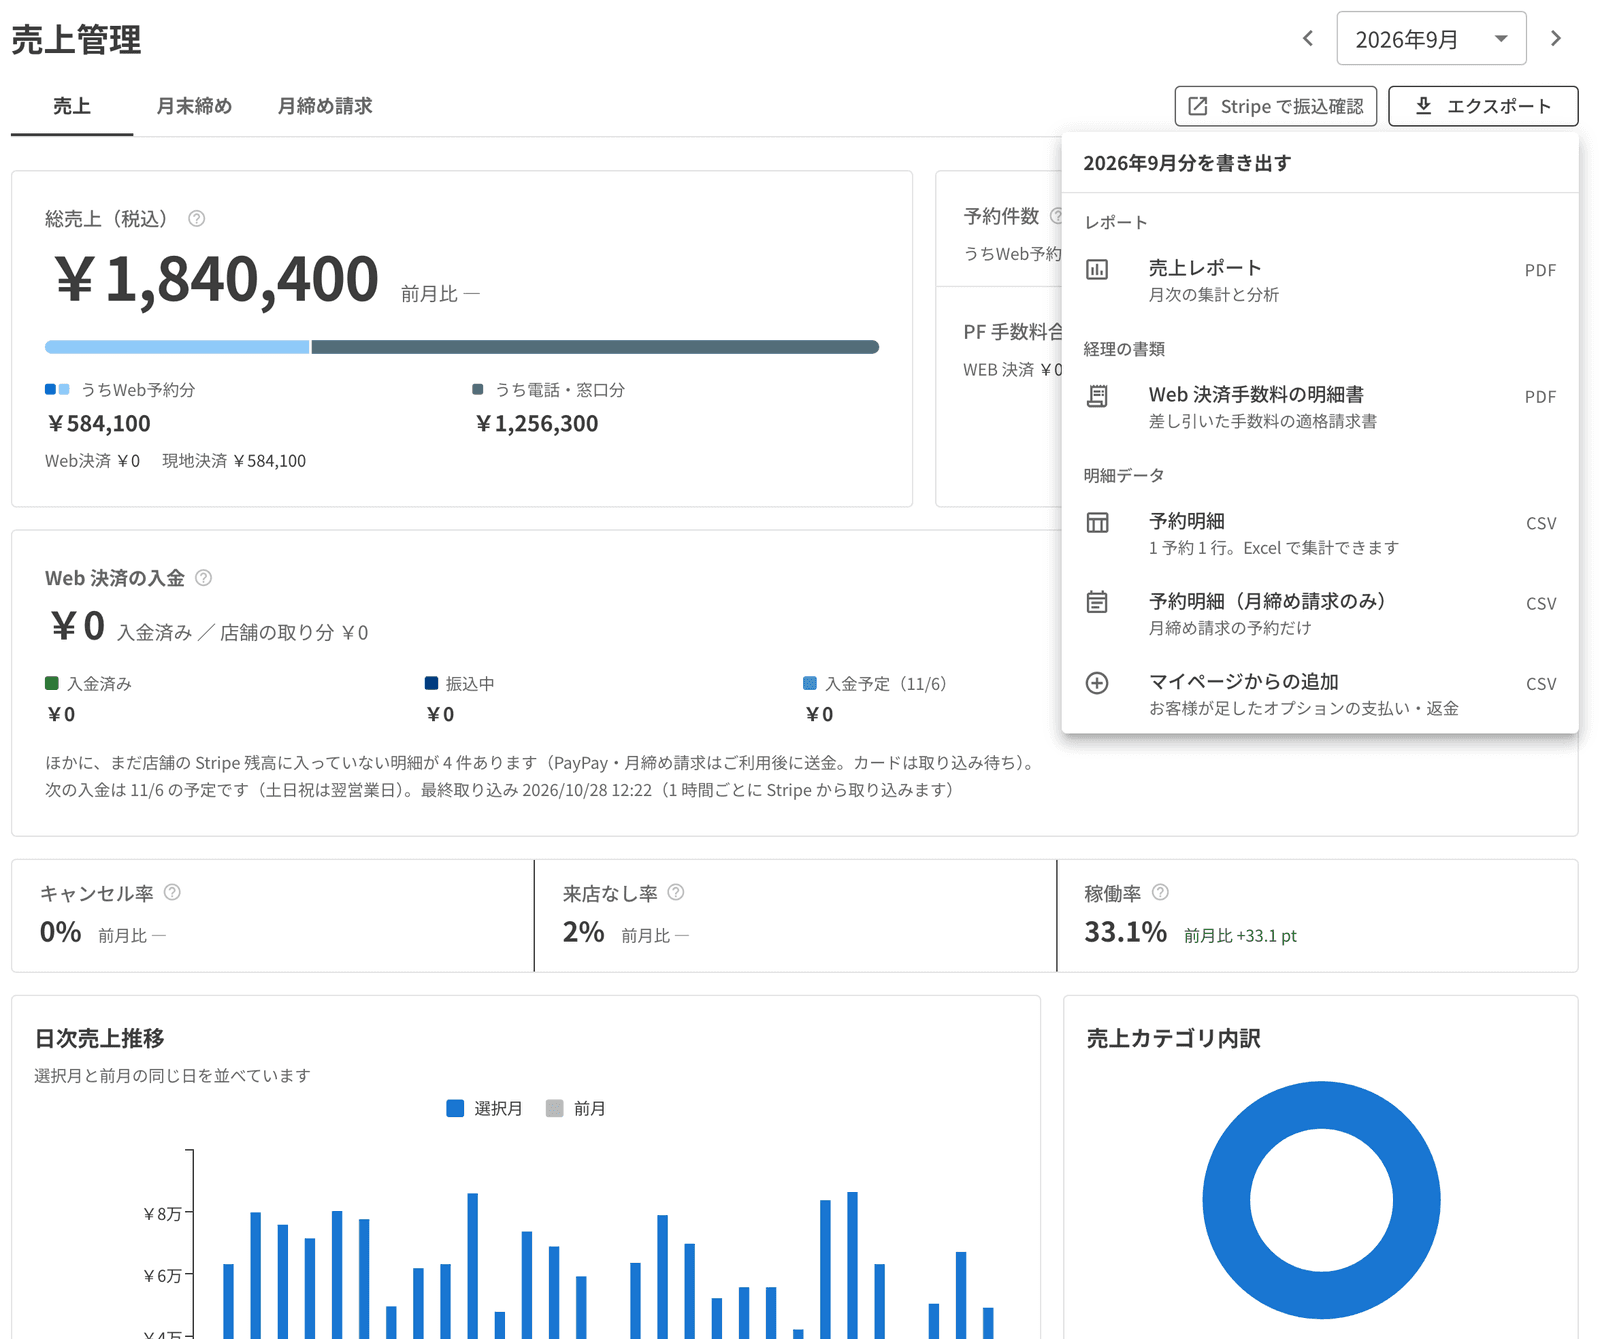1600x1339 pixels.
Task: Click the ¥1,256,300 電話・窓口分 value
Action: point(537,423)
